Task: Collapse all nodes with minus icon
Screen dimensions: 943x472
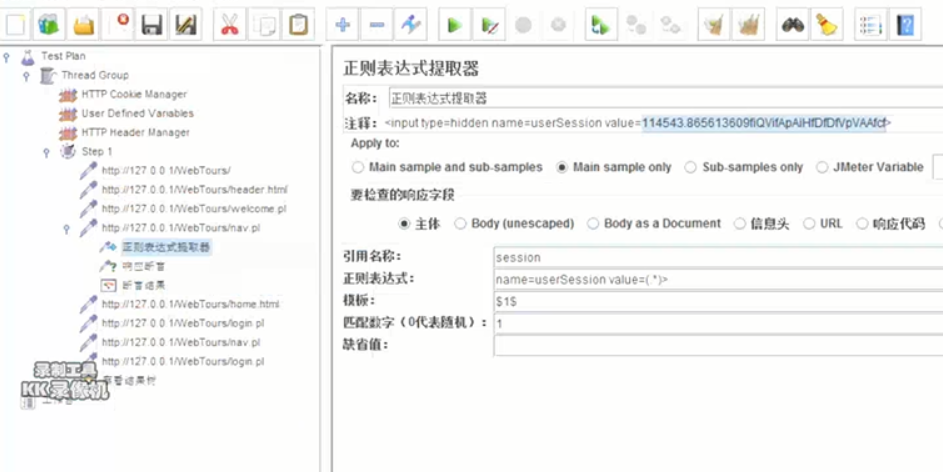Action: coord(376,25)
